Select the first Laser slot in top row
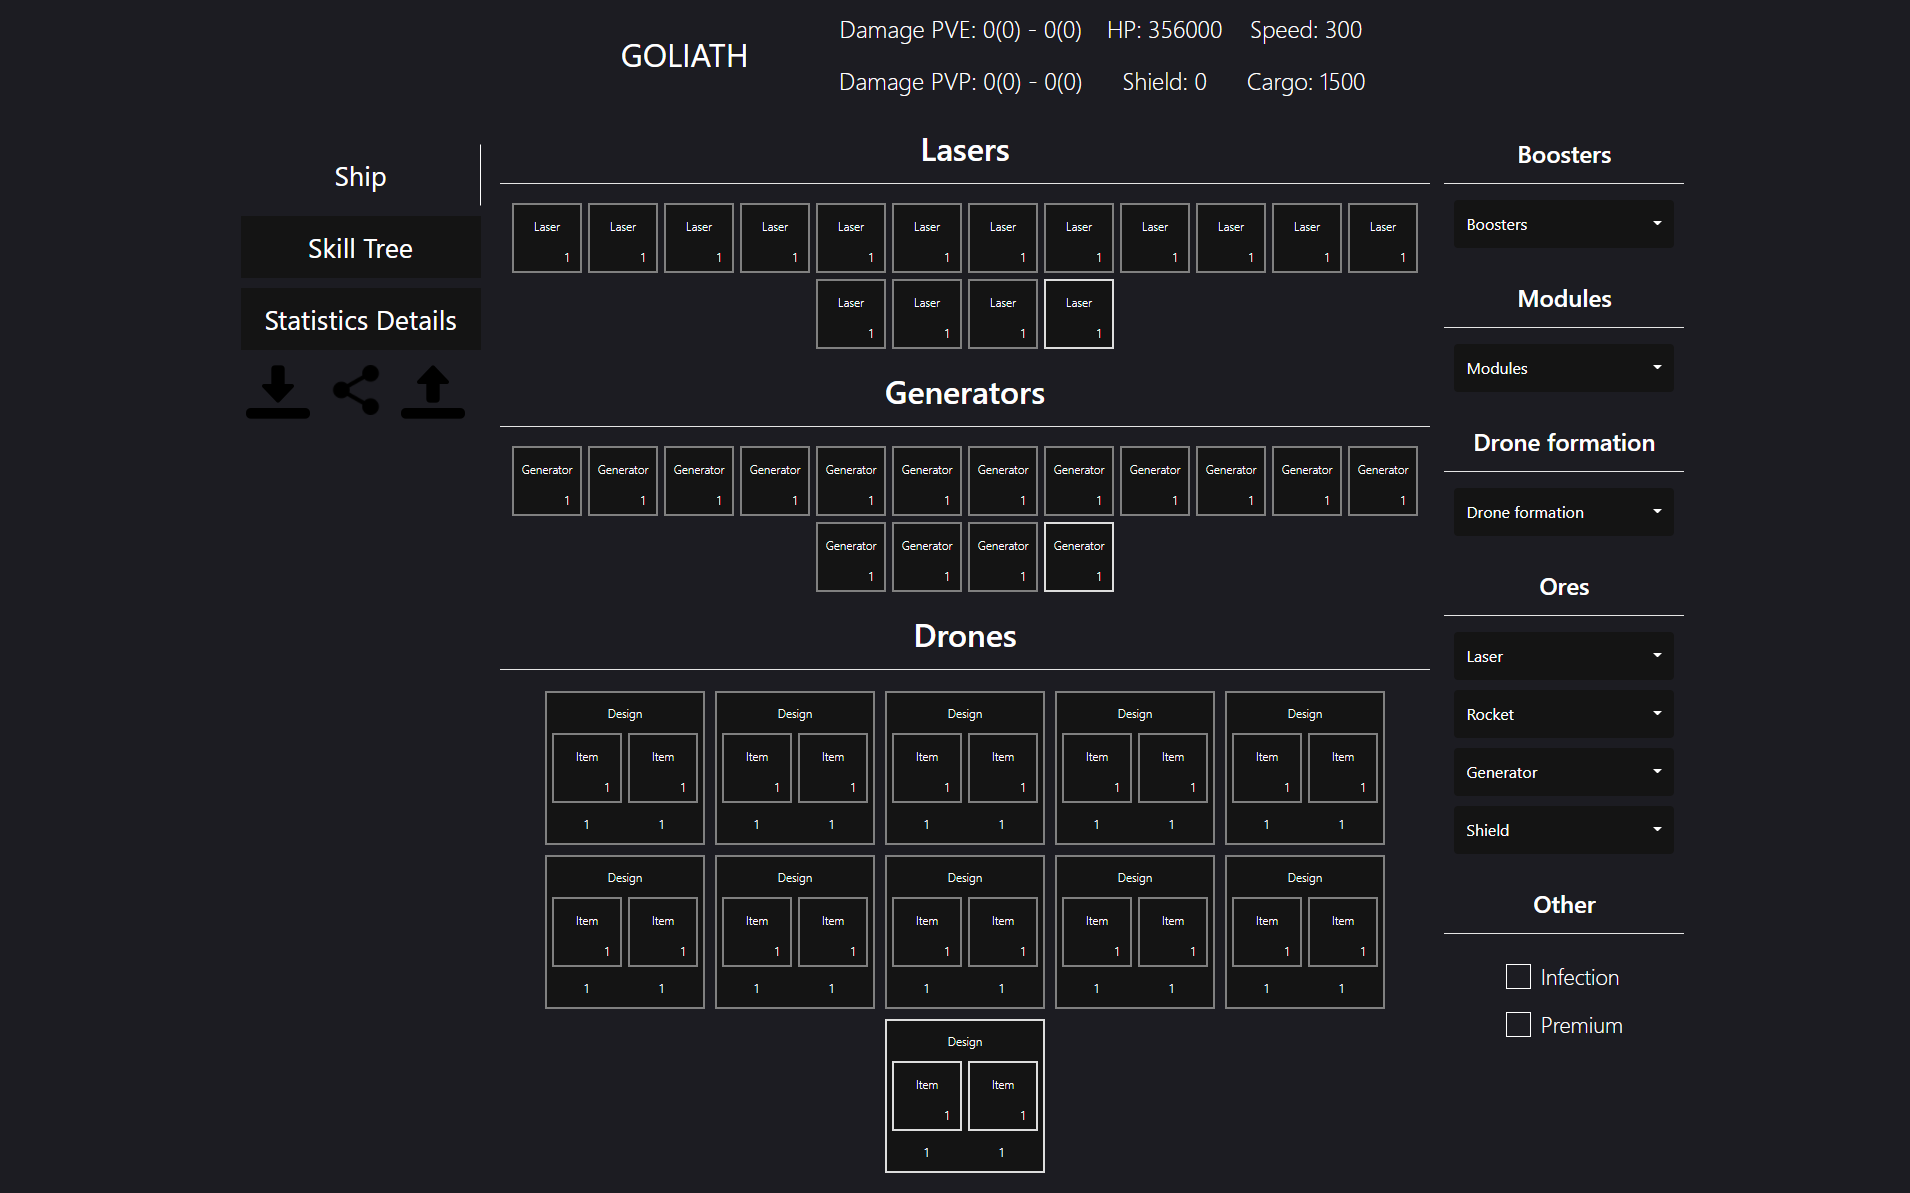The image size is (1910, 1193). pos(546,238)
